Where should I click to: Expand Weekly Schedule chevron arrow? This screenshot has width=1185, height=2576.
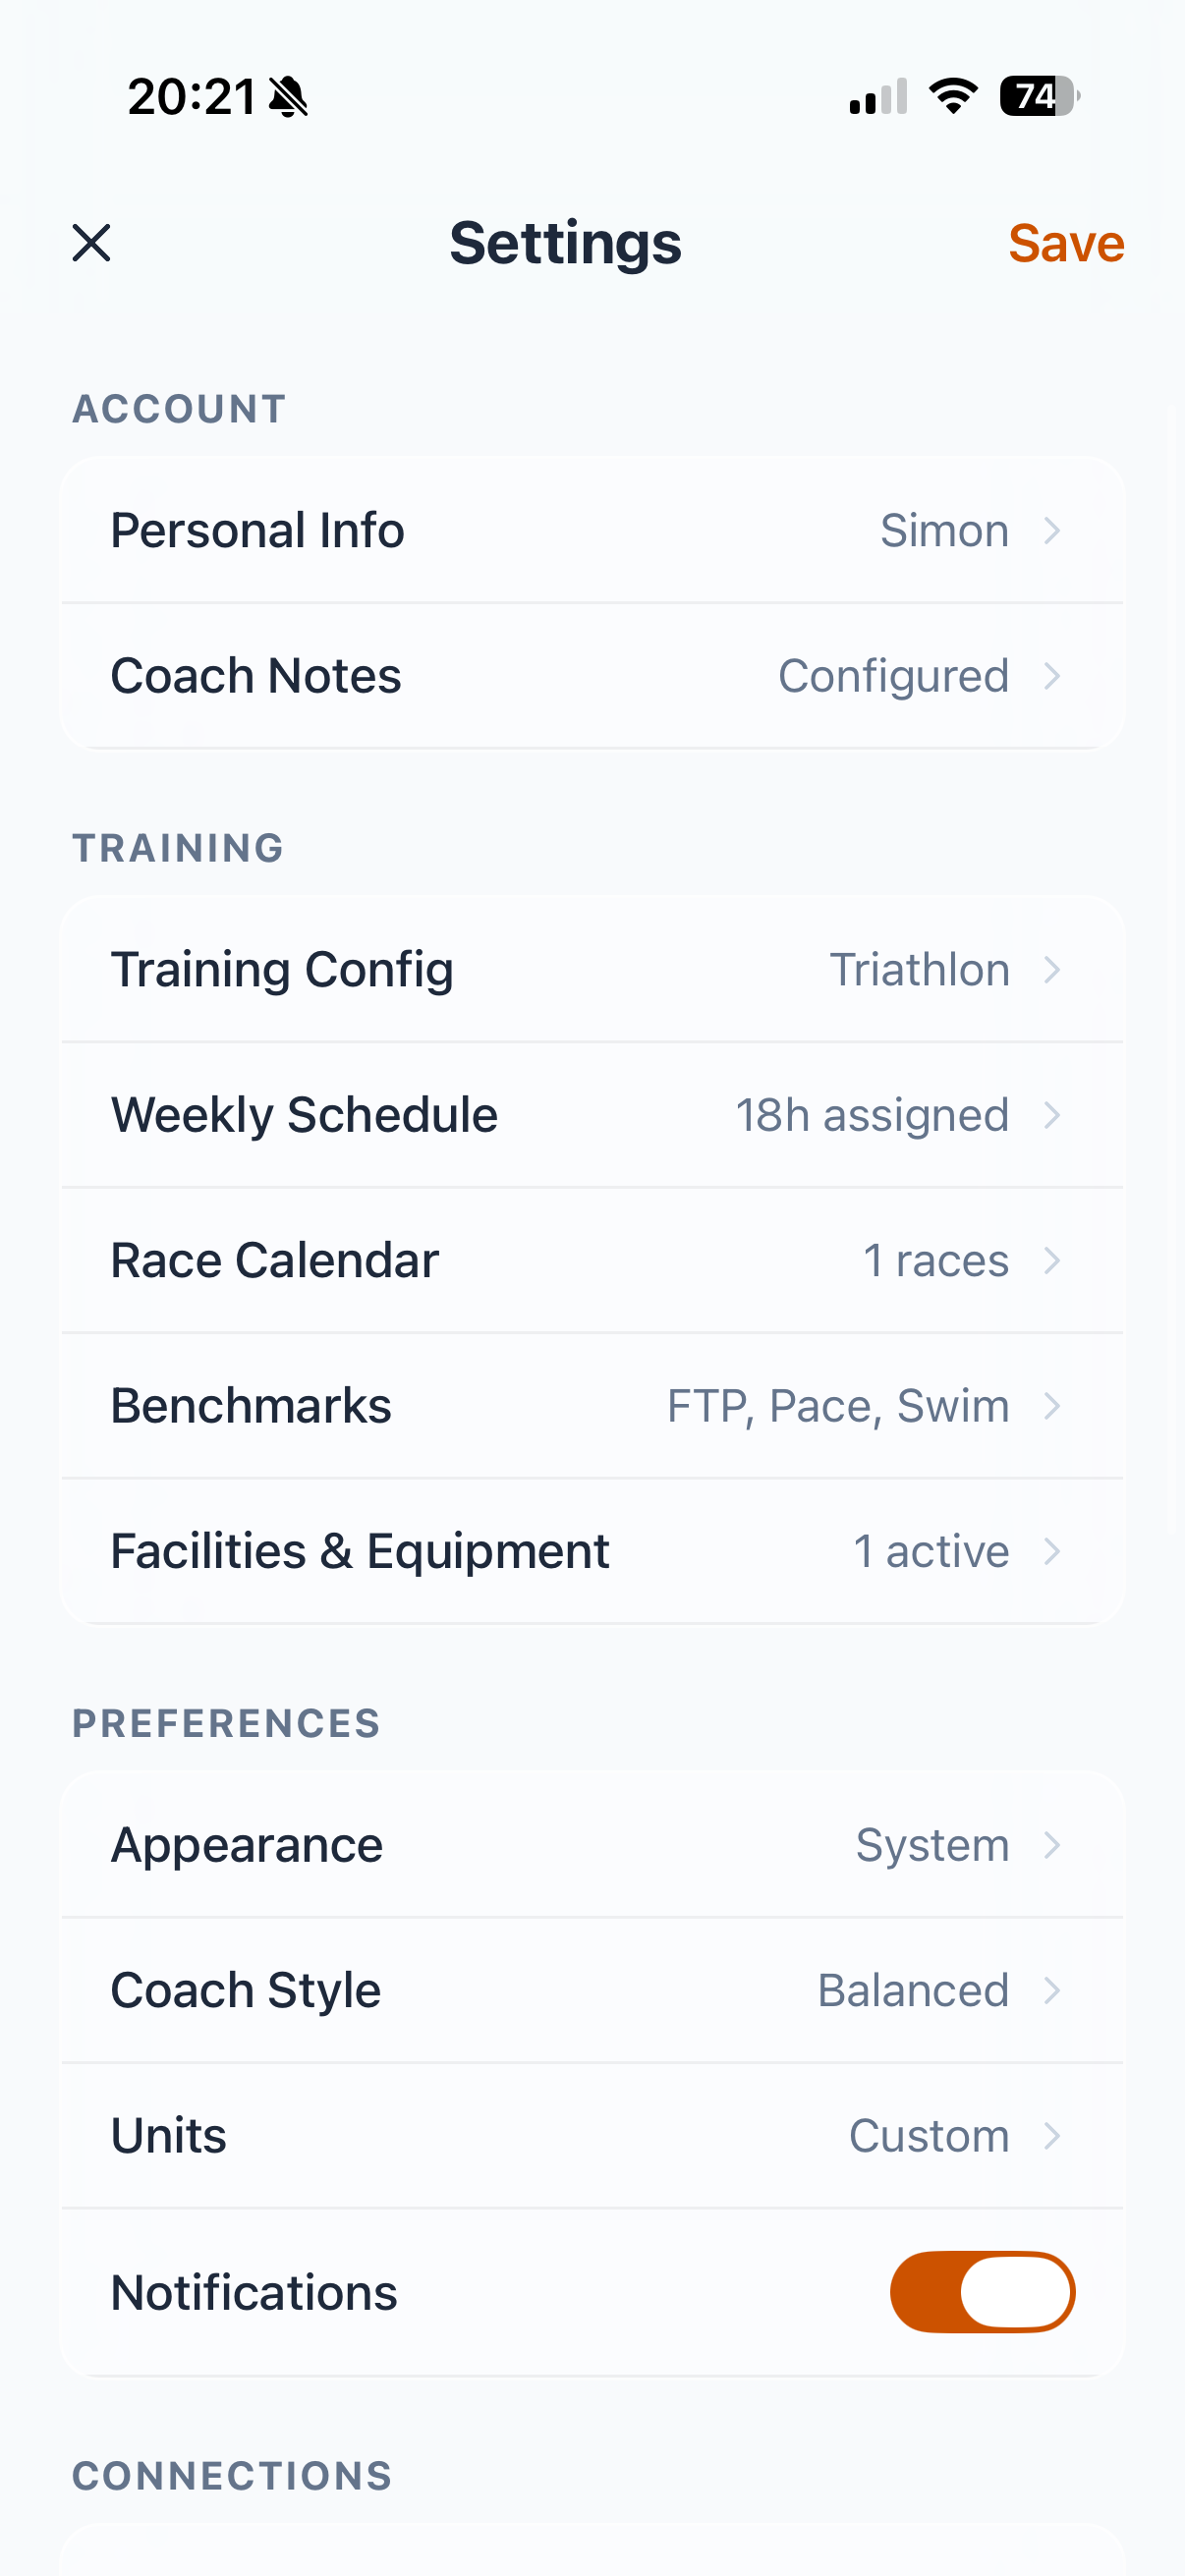(x=1051, y=1115)
